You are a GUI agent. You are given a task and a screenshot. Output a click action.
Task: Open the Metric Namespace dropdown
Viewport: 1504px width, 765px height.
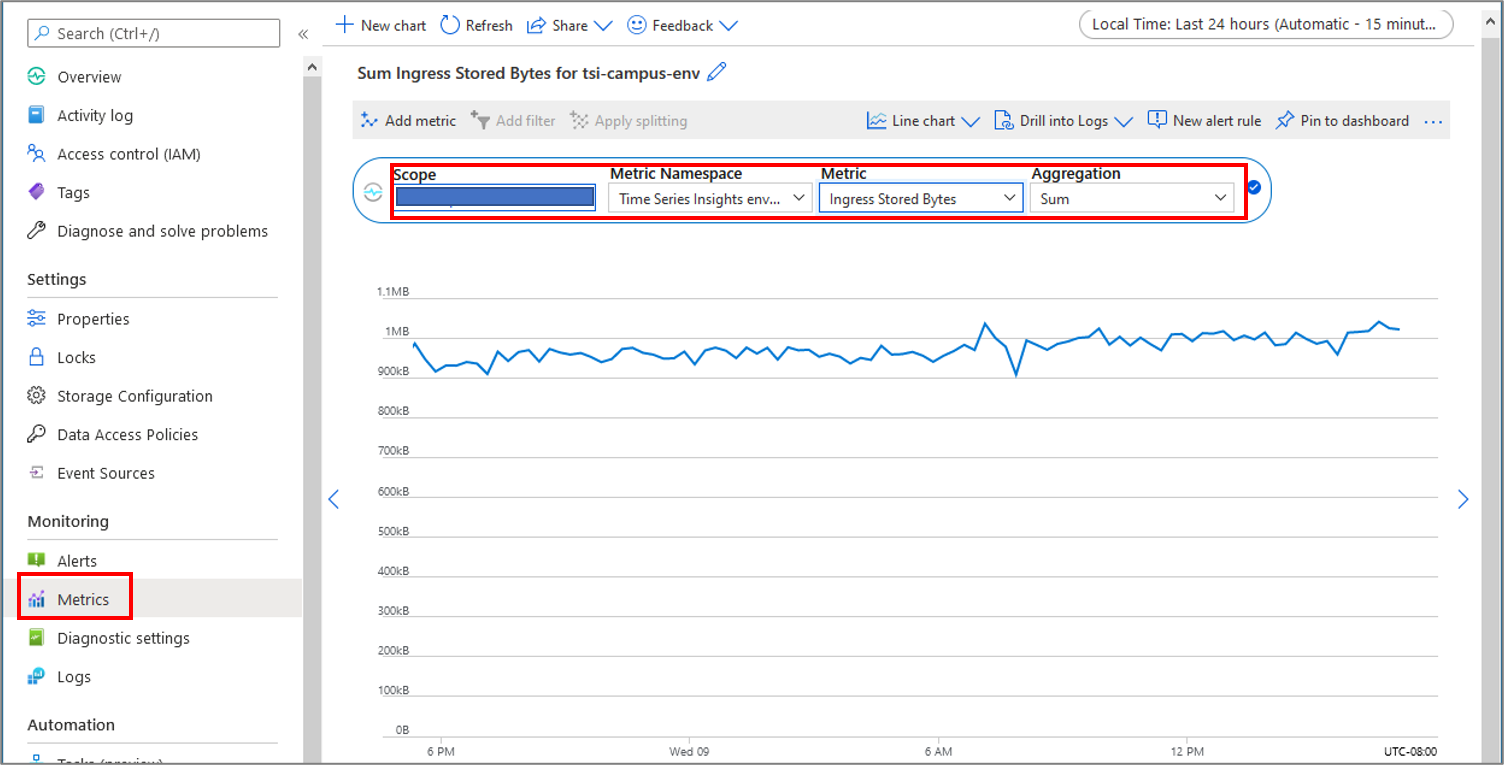(x=710, y=198)
